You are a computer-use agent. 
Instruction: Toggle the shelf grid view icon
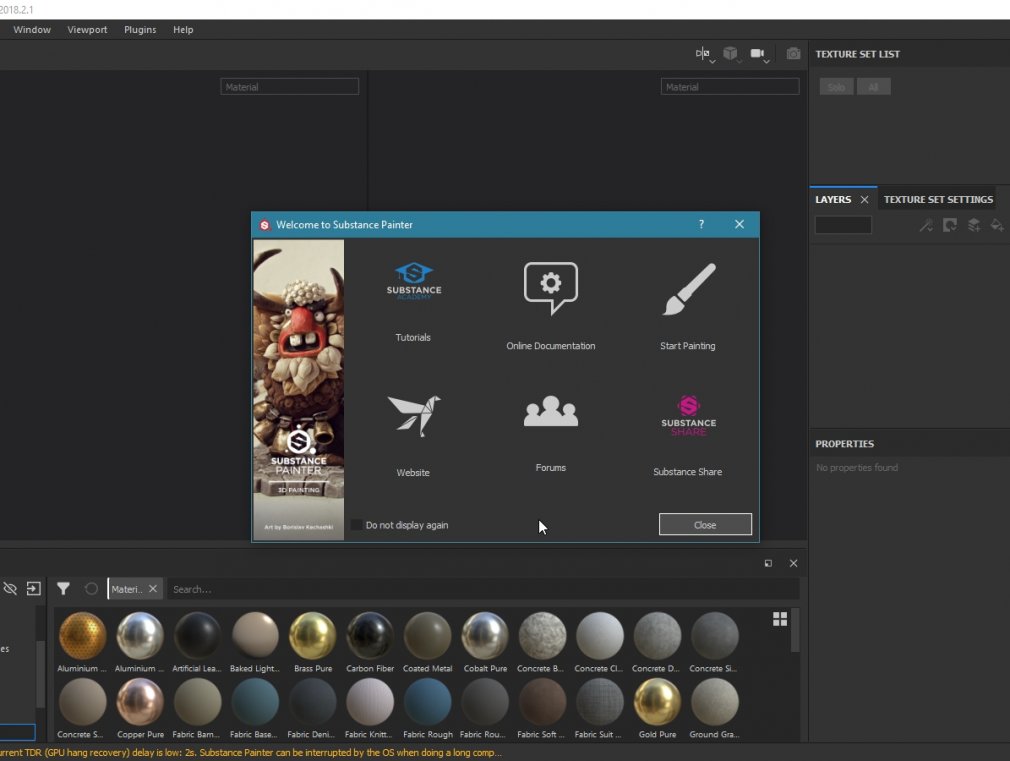[780, 619]
